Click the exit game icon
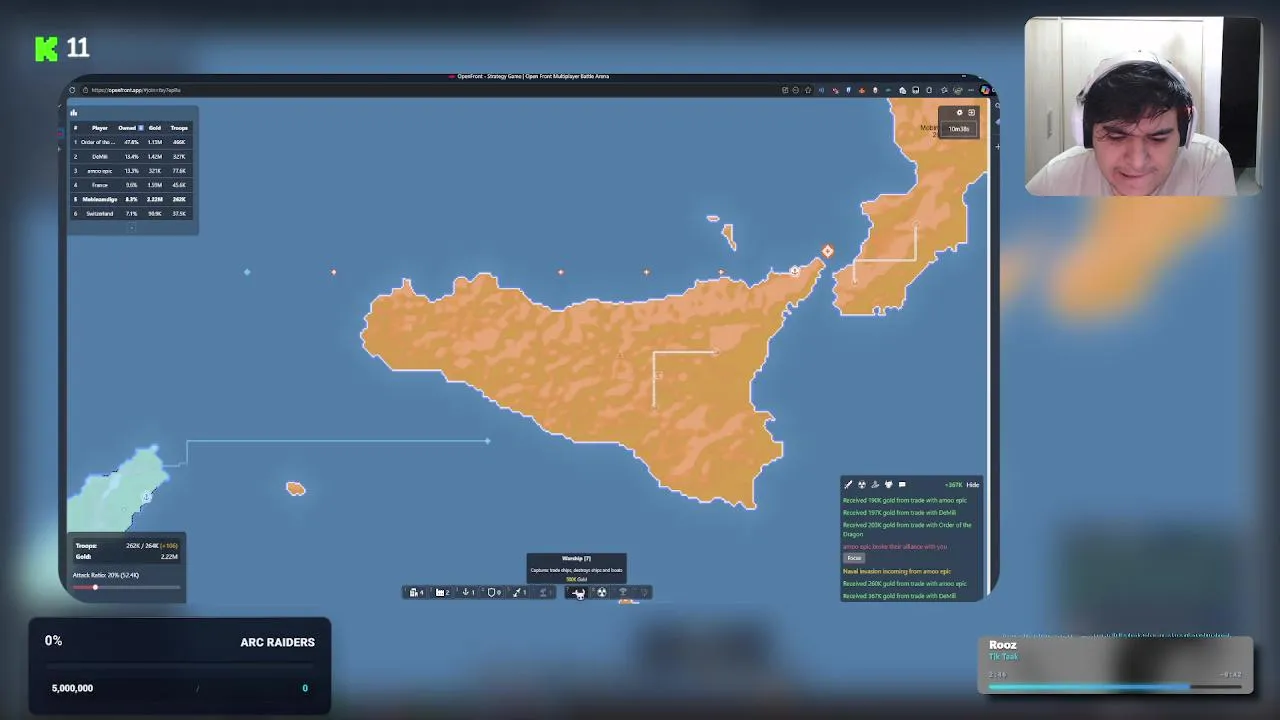1280x720 pixels. pyautogui.click(x=971, y=113)
